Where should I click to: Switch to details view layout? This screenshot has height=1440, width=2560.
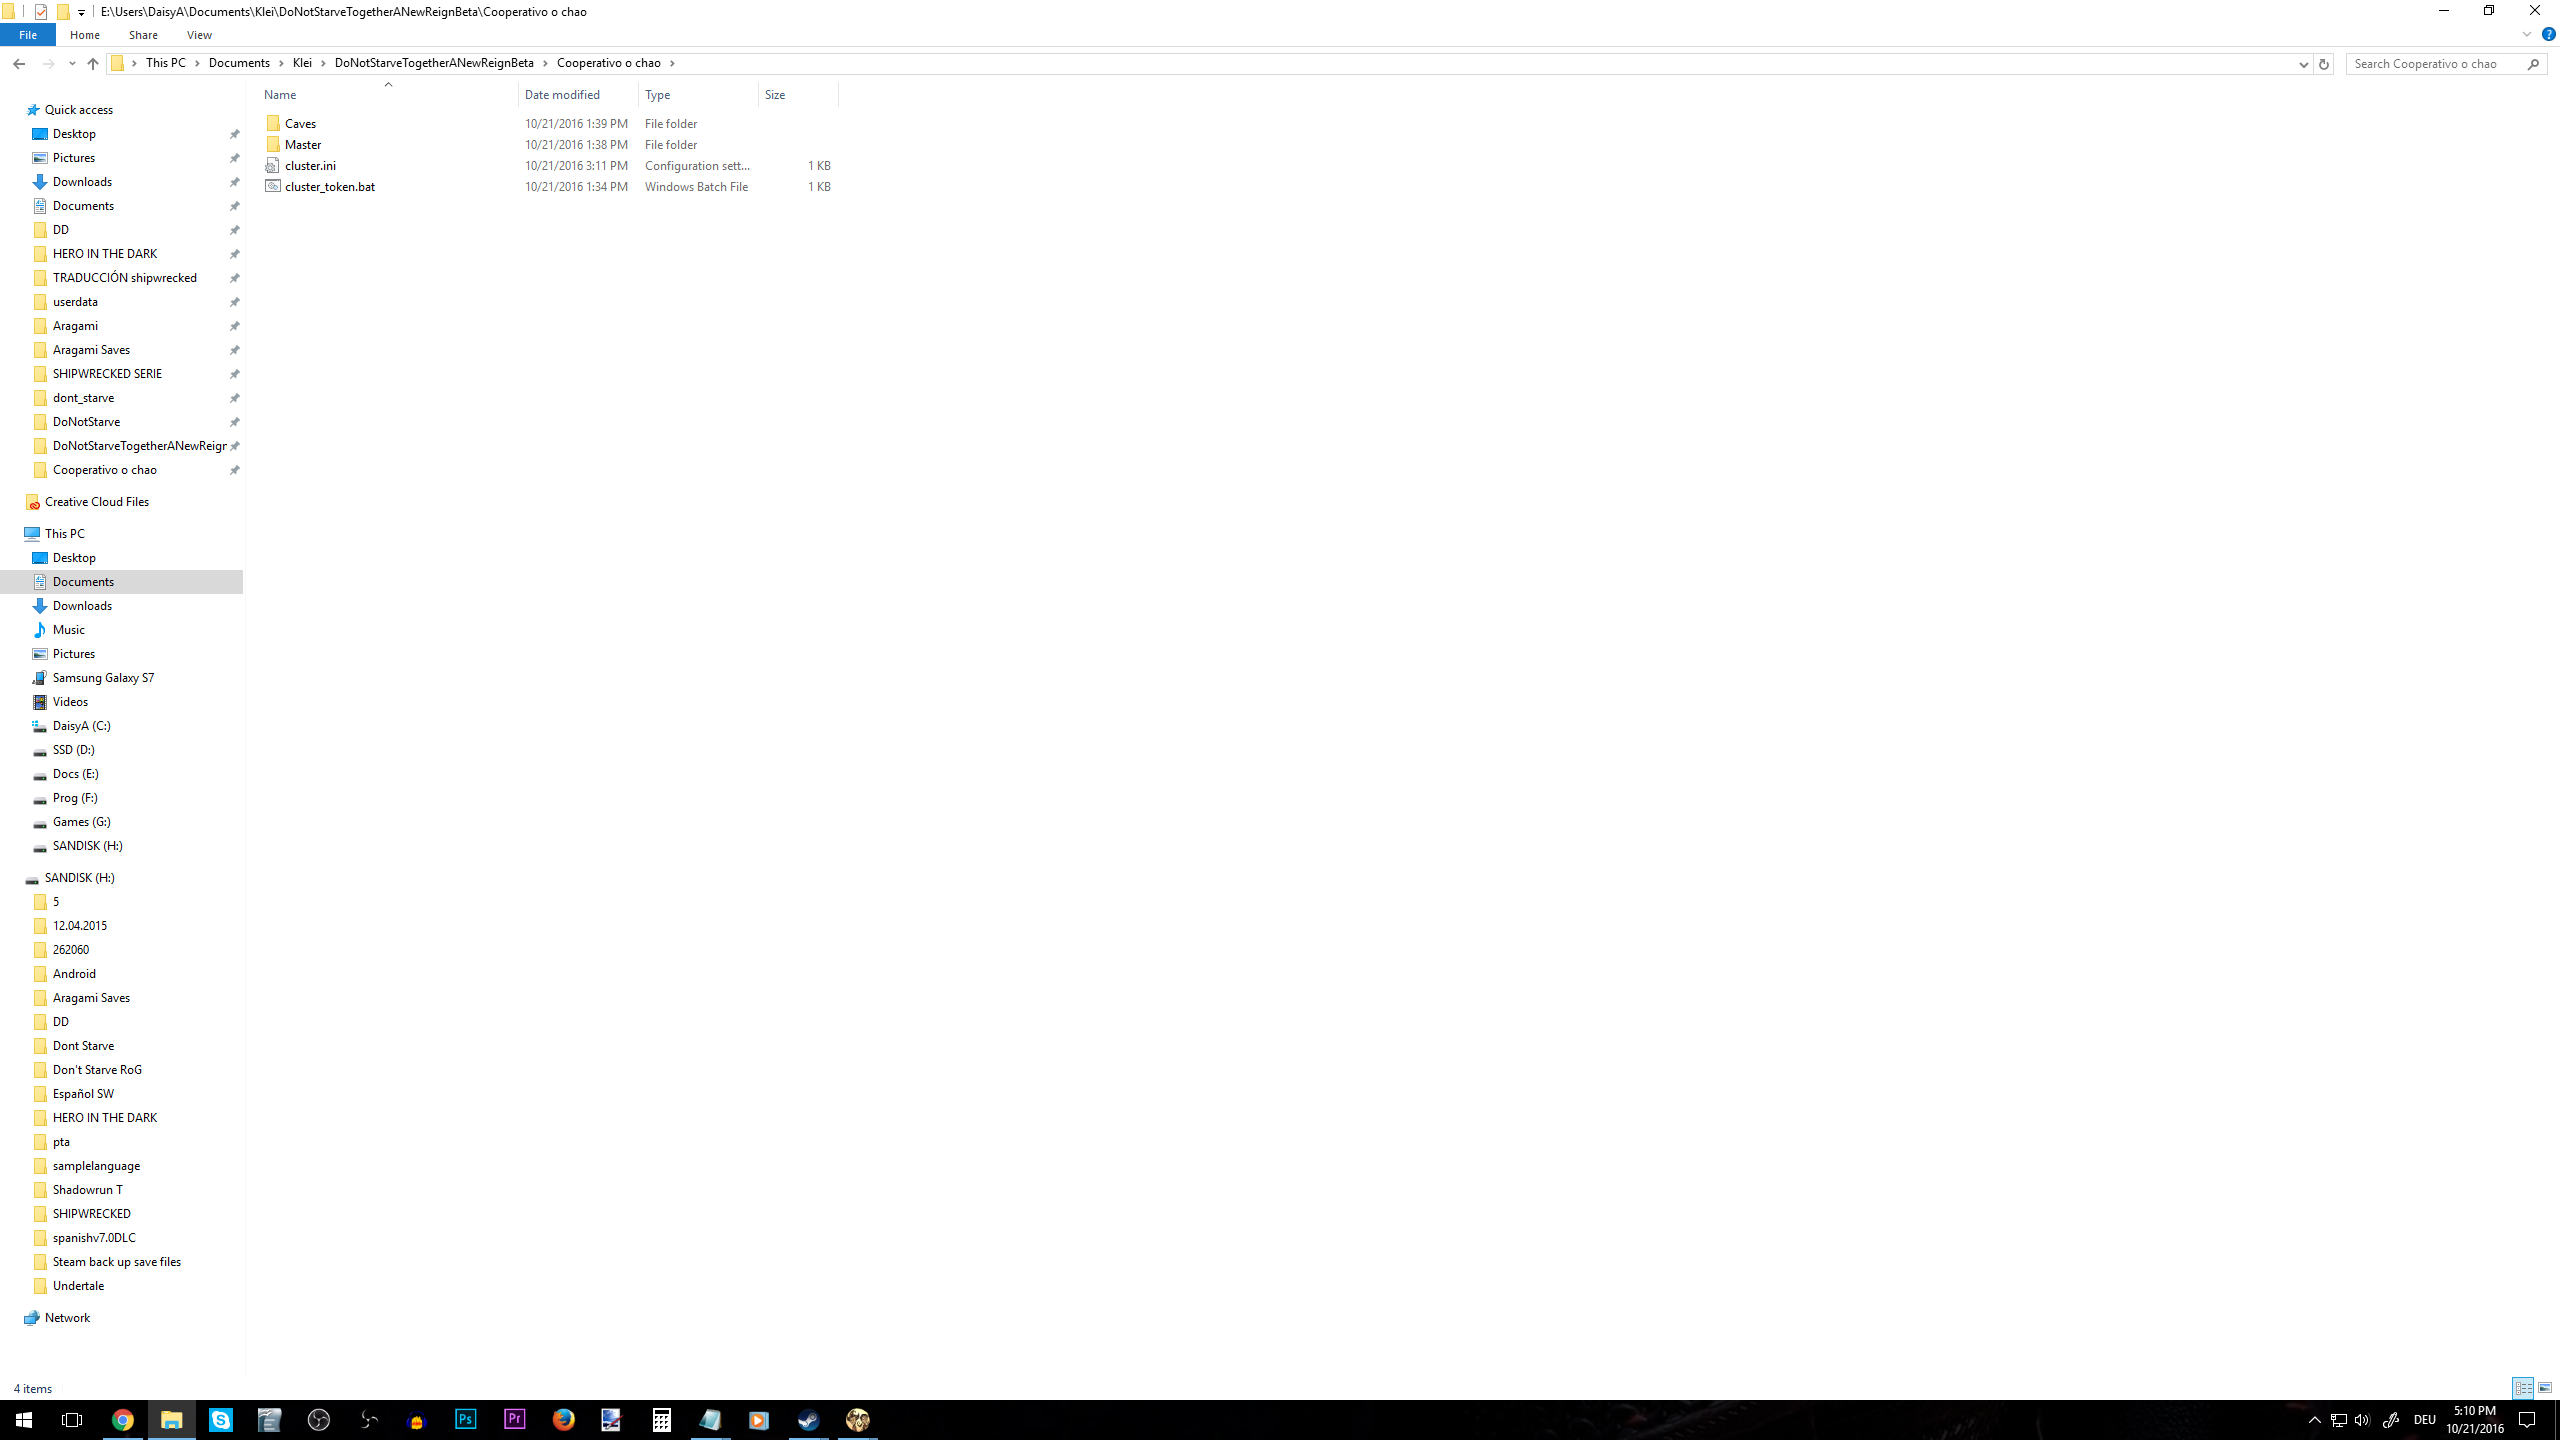point(2523,1388)
